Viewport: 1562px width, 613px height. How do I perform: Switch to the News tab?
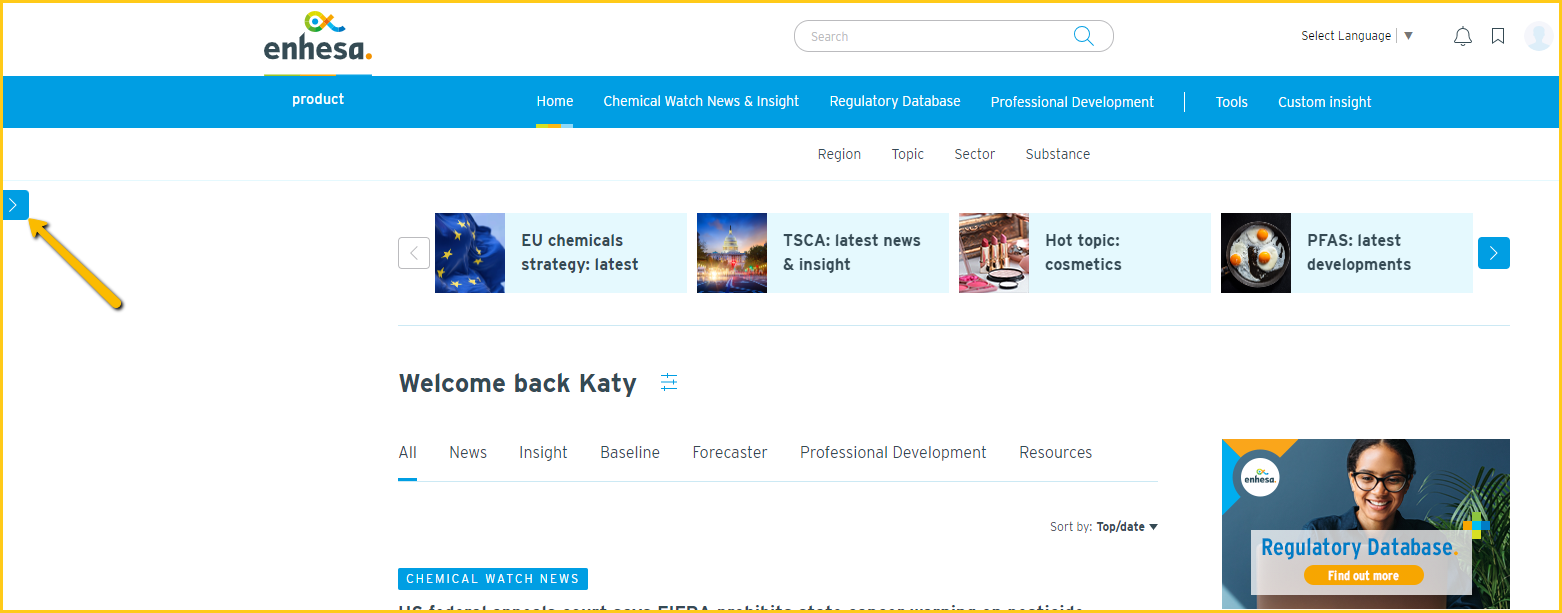[x=468, y=453]
